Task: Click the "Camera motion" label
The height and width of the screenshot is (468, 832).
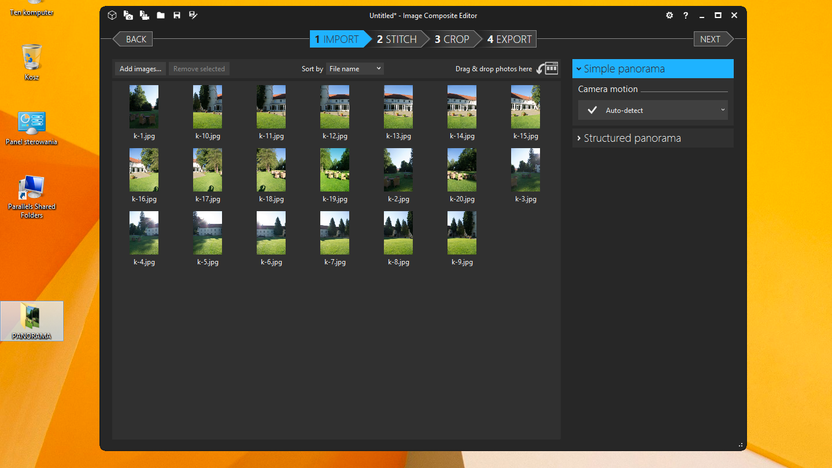Action: (608, 89)
